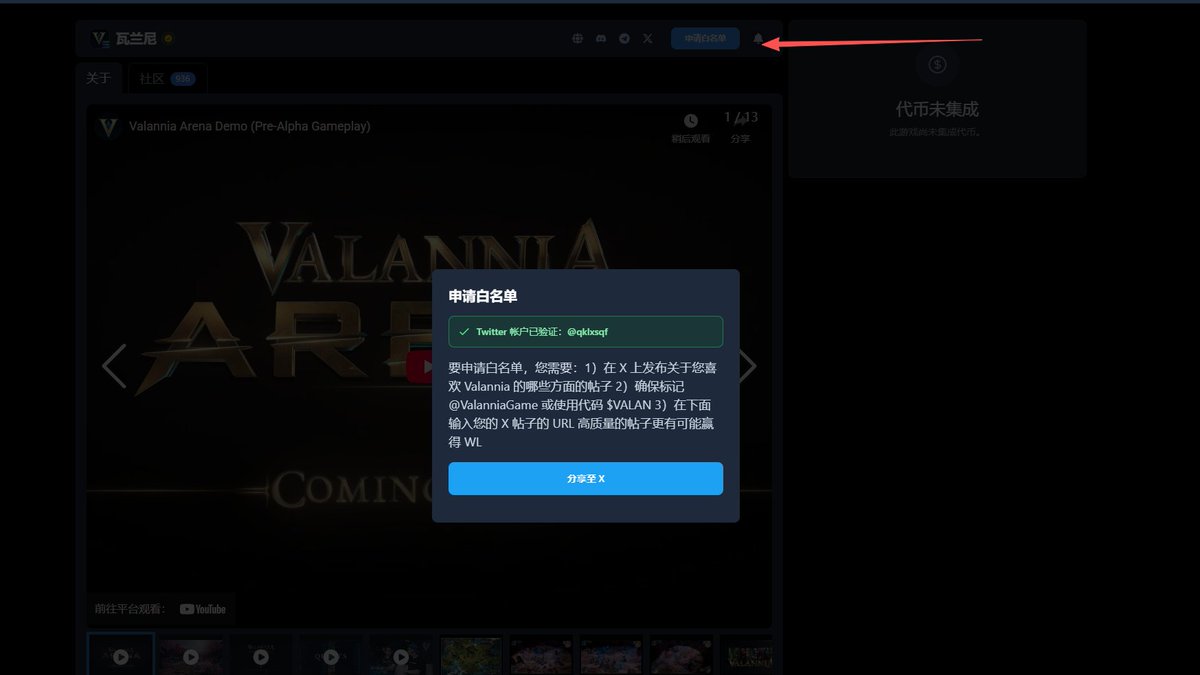Screen dimensions: 1200x675
Task: Go to previous media with left chevron
Action: pos(115,366)
